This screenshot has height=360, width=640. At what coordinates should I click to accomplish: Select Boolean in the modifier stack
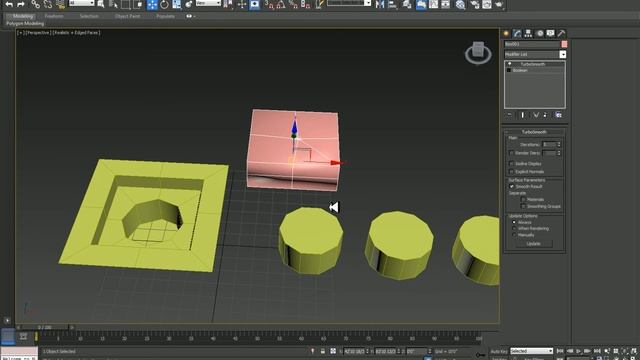coord(520,71)
